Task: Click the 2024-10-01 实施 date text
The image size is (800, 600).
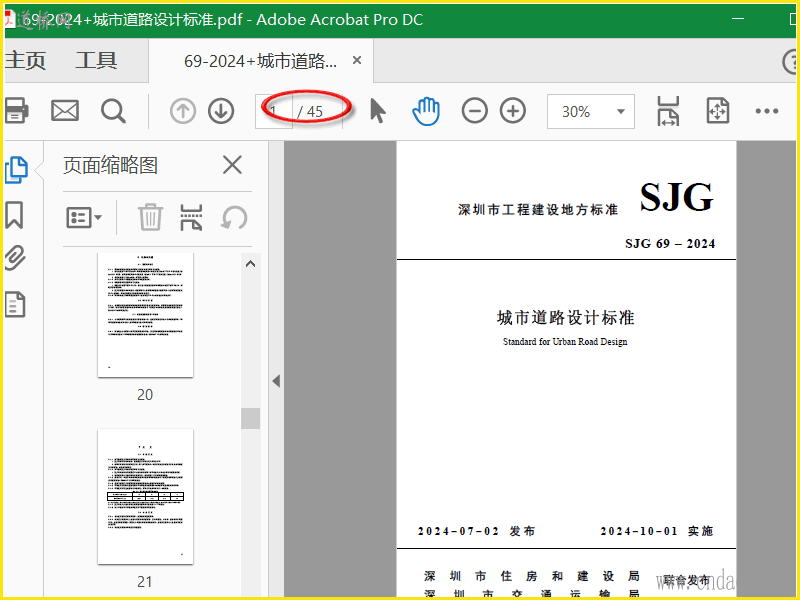Action: coord(657,531)
